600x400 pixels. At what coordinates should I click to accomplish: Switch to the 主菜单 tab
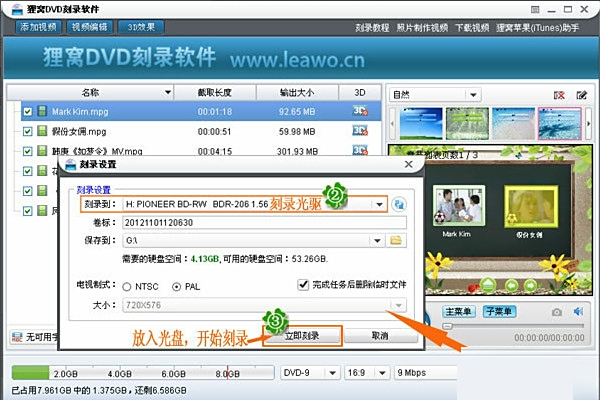459,312
